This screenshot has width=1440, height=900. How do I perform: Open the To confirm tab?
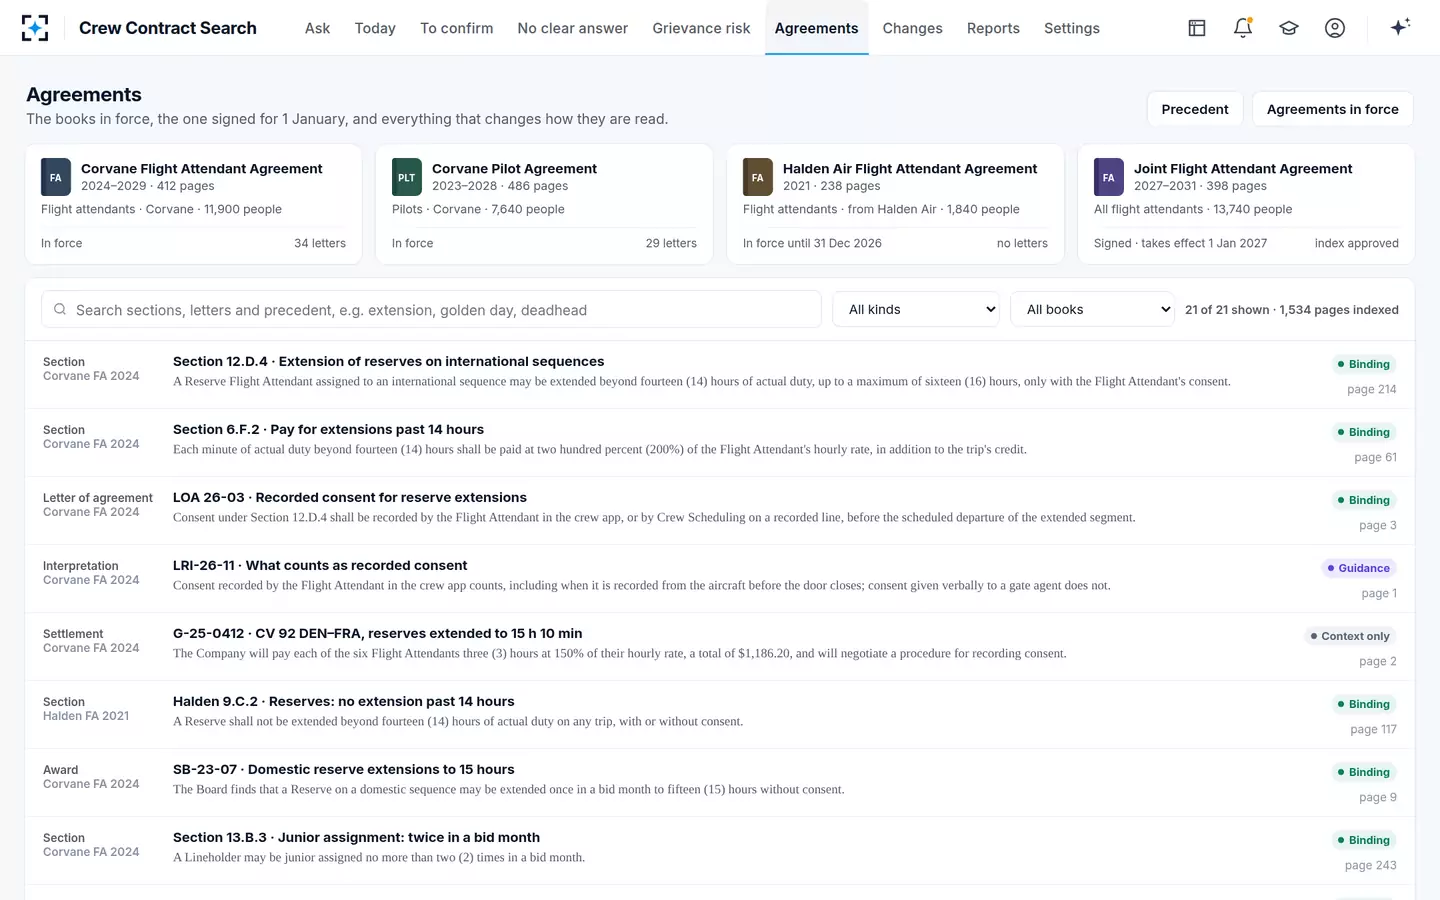(x=457, y=28)
